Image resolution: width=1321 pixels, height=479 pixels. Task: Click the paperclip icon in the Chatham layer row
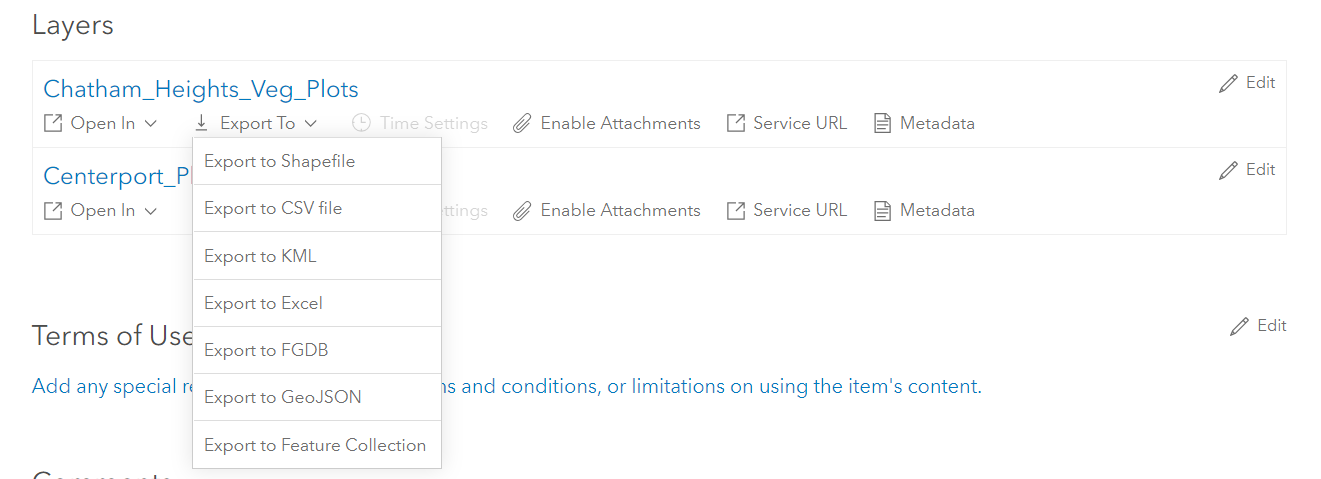coord(522,124)
